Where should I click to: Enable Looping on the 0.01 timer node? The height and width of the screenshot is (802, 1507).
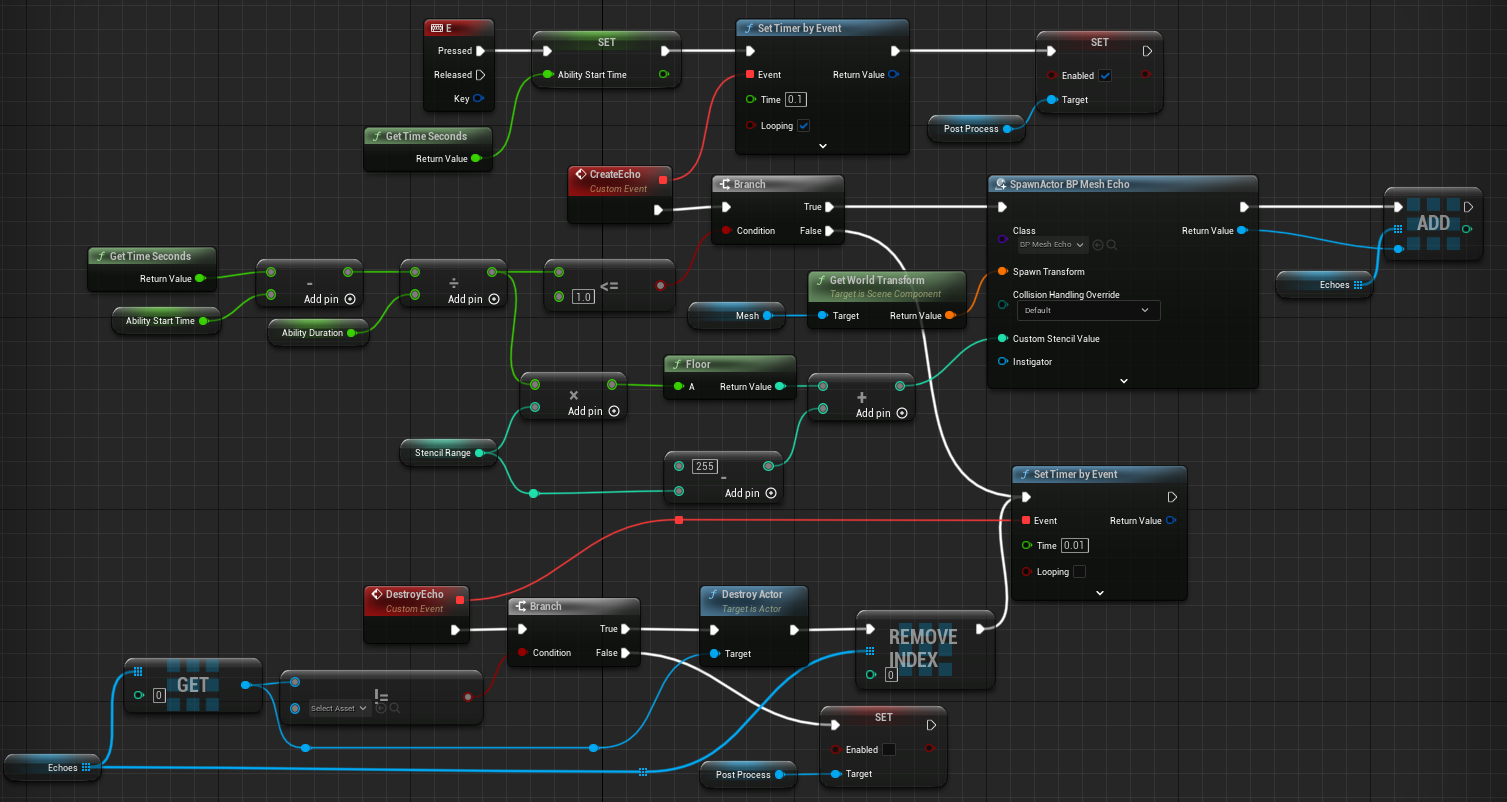click(1079, 572)
